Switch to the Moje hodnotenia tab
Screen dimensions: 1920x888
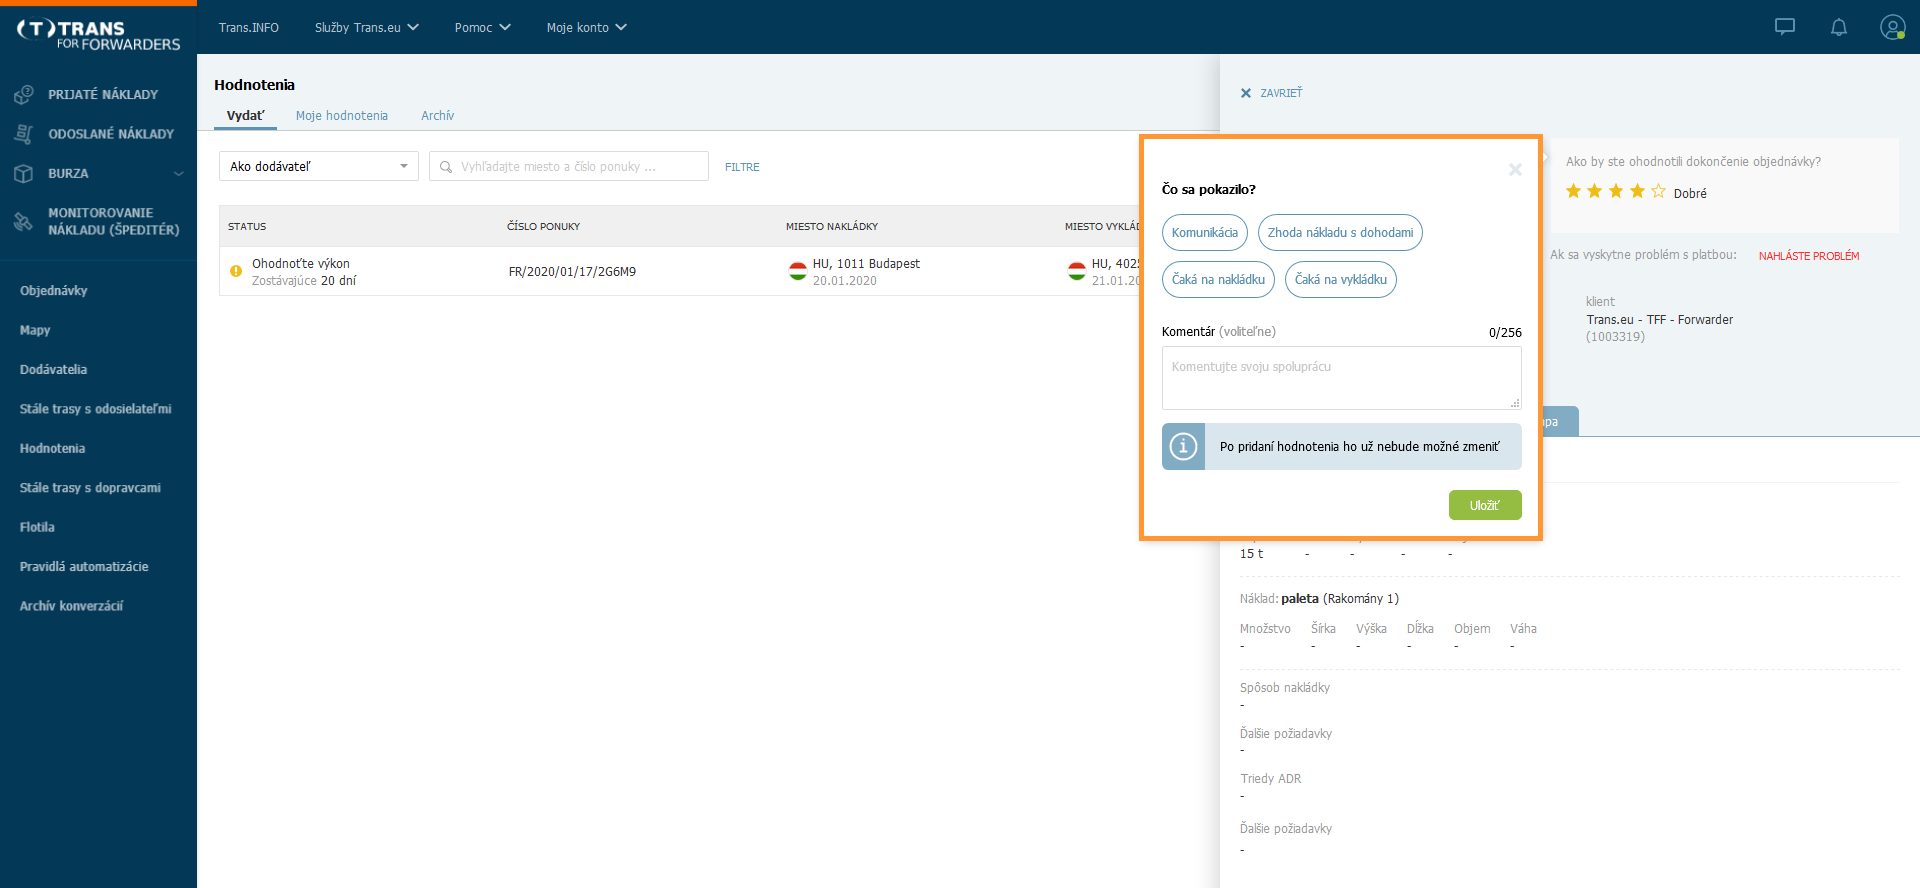342,116
